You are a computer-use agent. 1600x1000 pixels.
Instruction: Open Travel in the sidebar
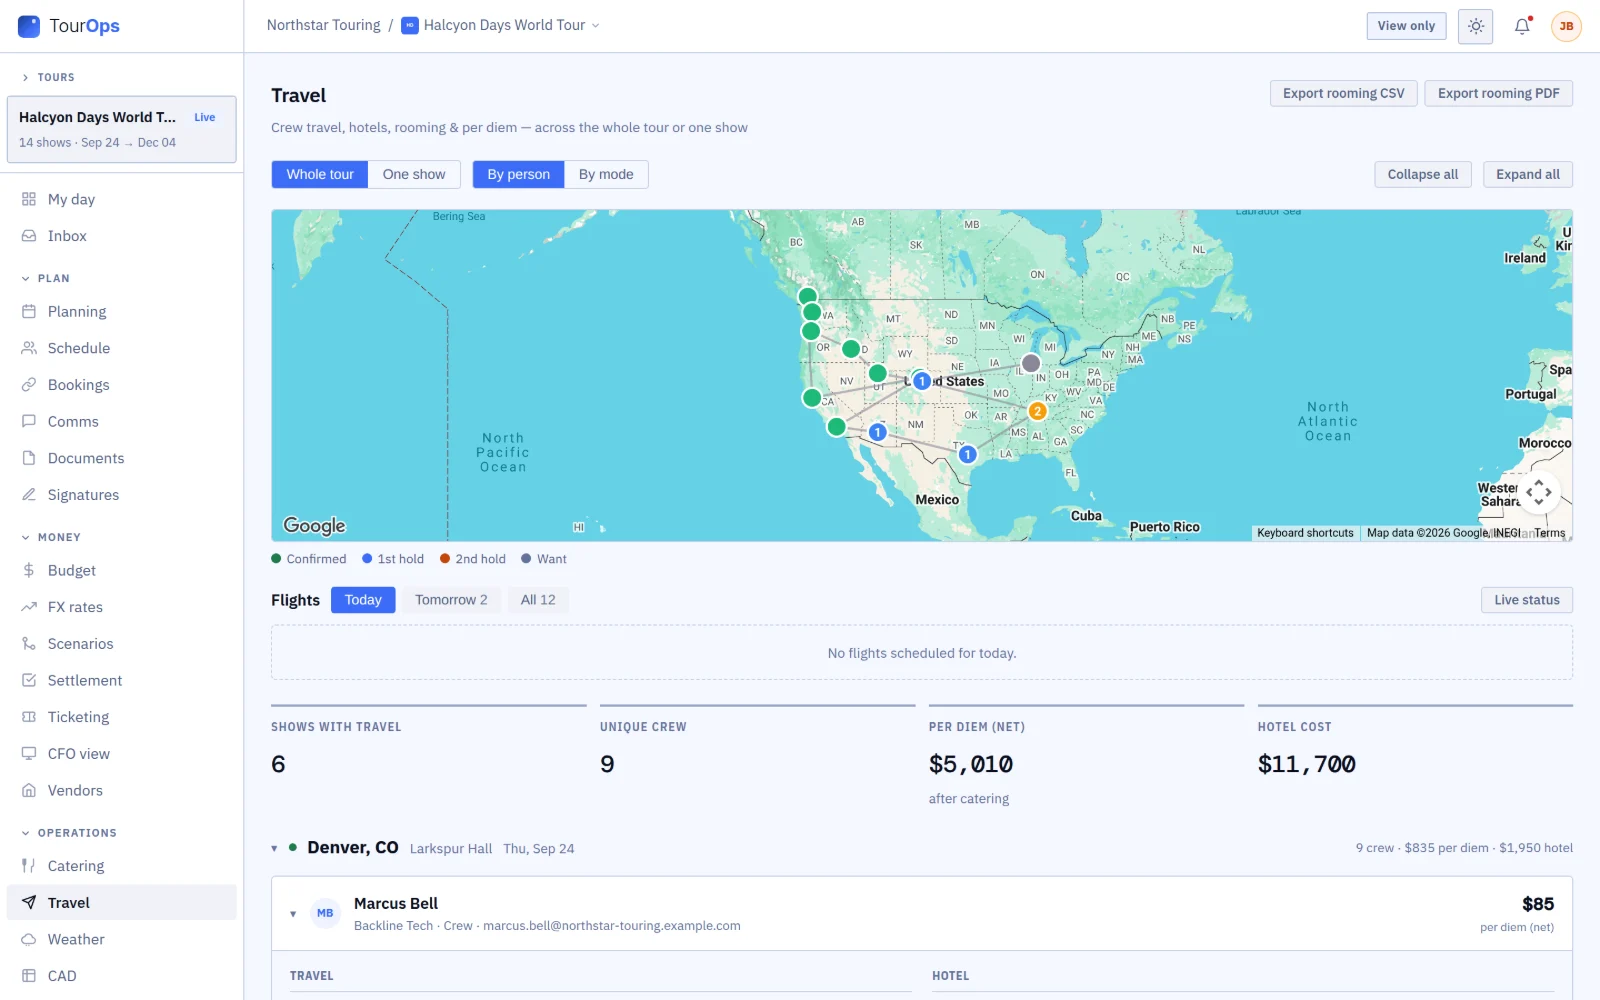122,902
